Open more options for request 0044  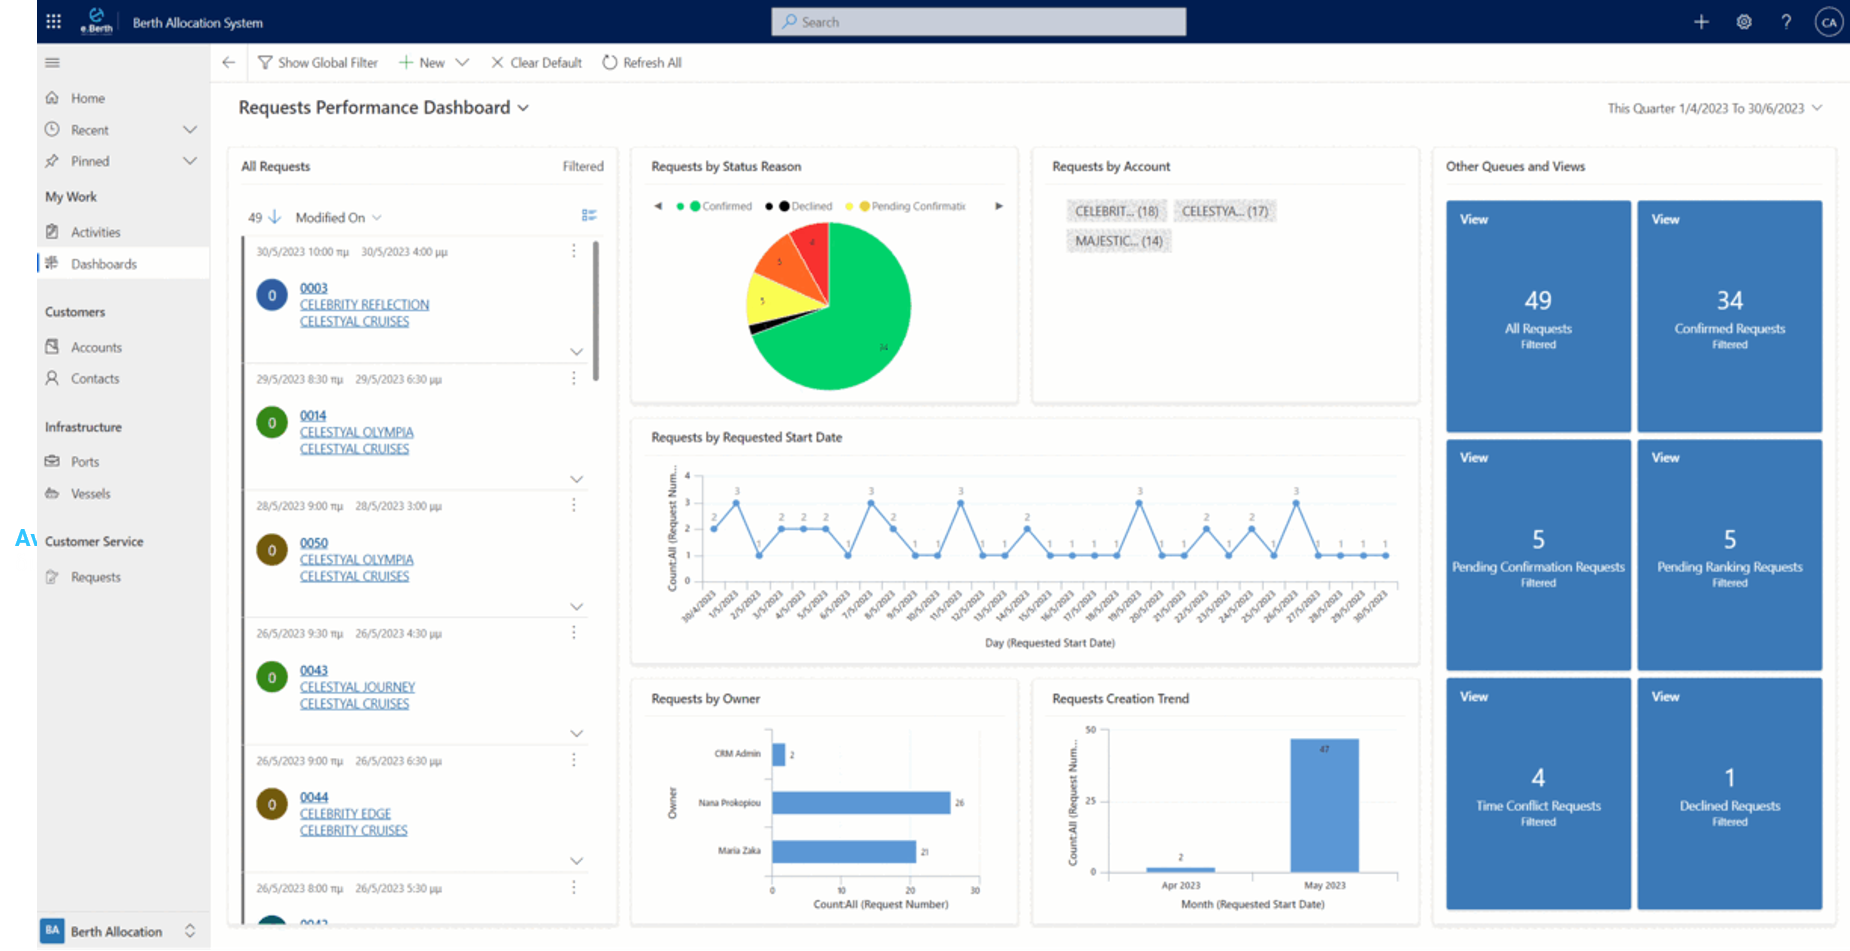pyautogui.click(x=574, y=760)
